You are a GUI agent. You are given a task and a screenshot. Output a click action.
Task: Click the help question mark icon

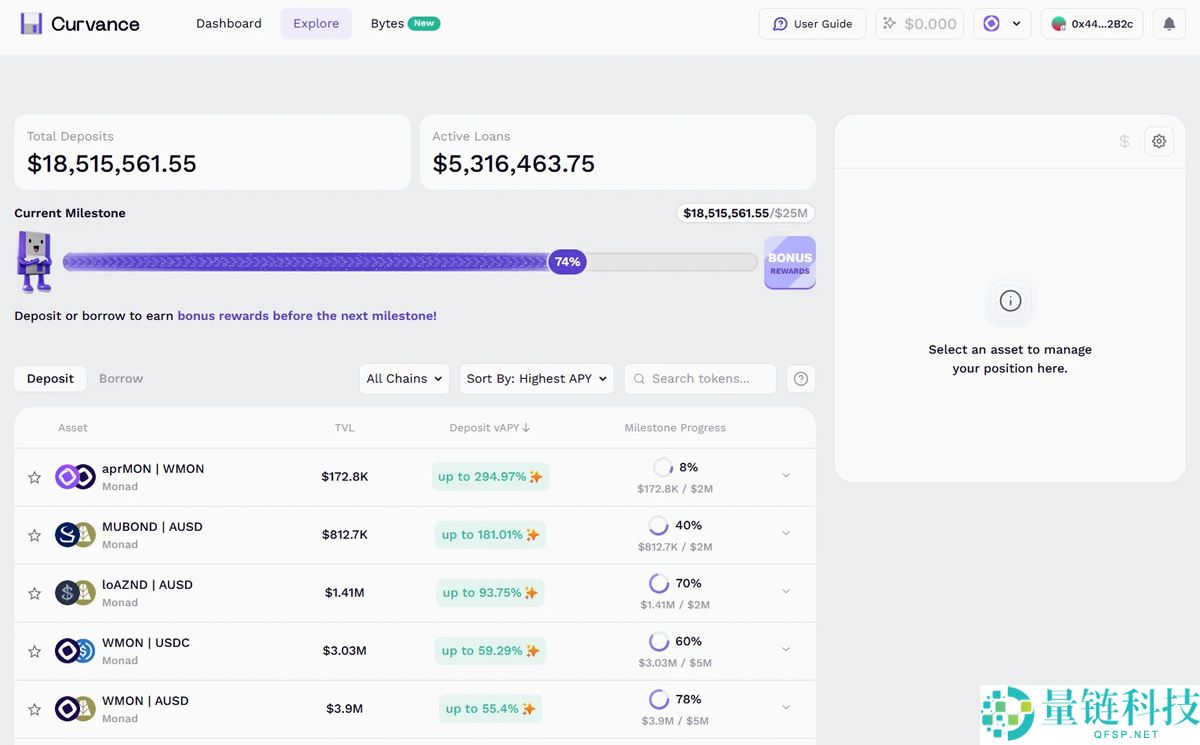tap(800, 379)
